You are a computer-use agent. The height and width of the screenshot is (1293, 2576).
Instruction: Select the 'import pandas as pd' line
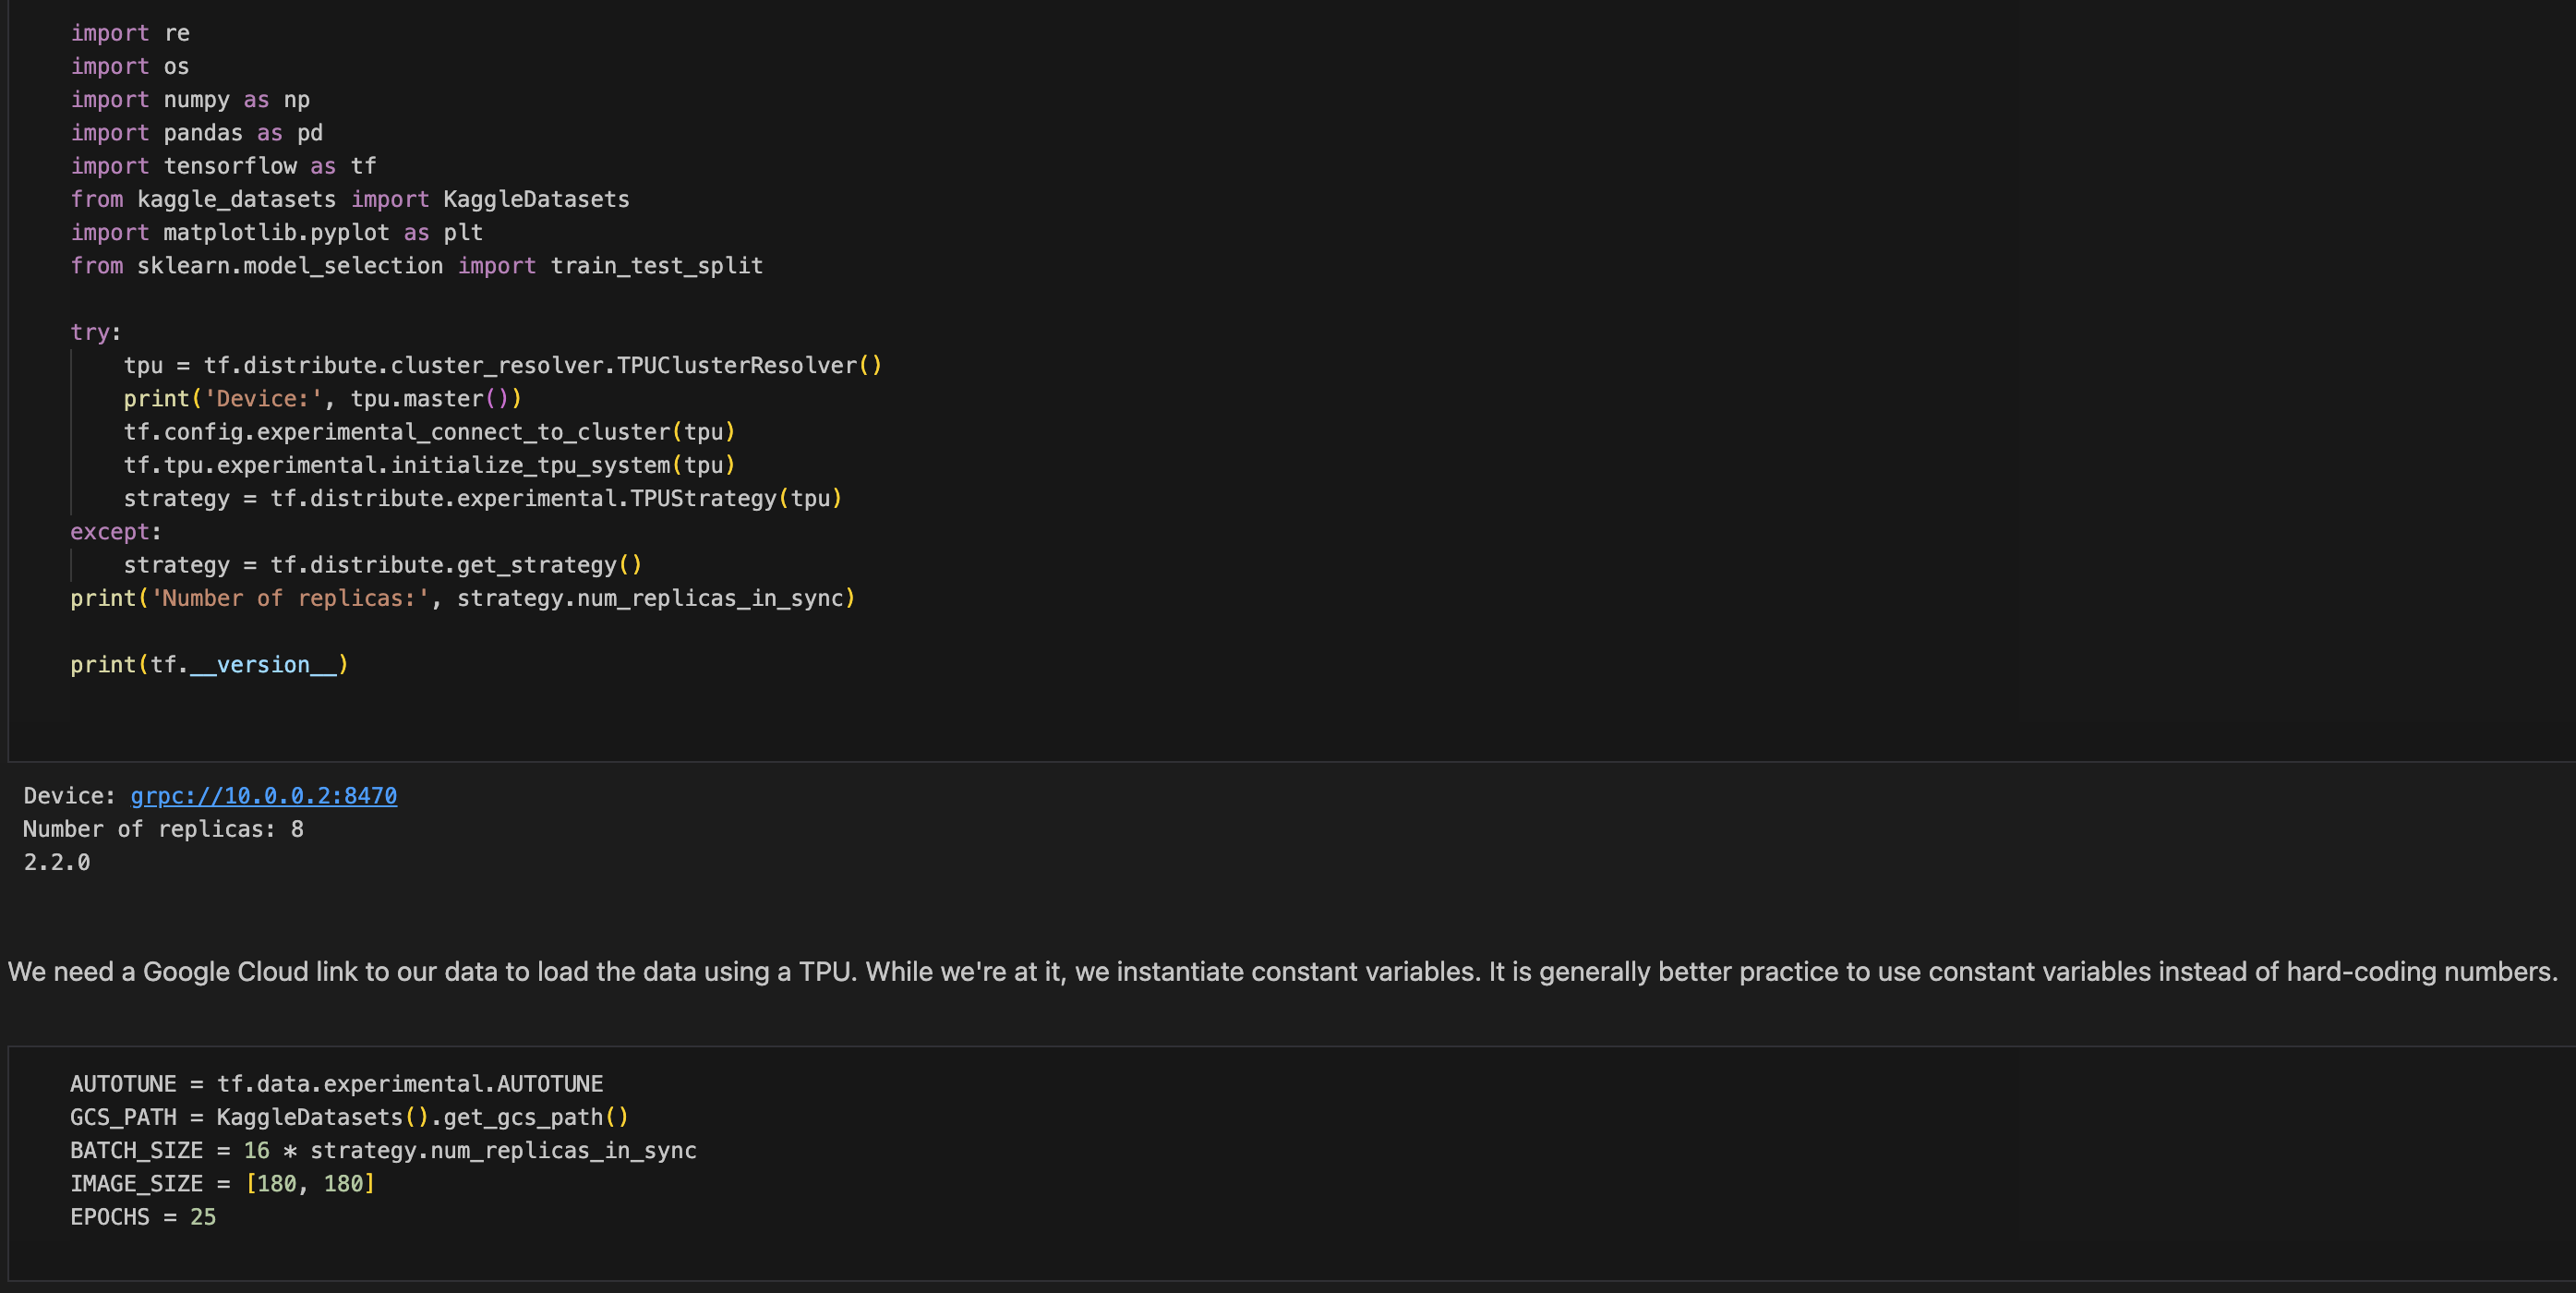click(197, 133)
